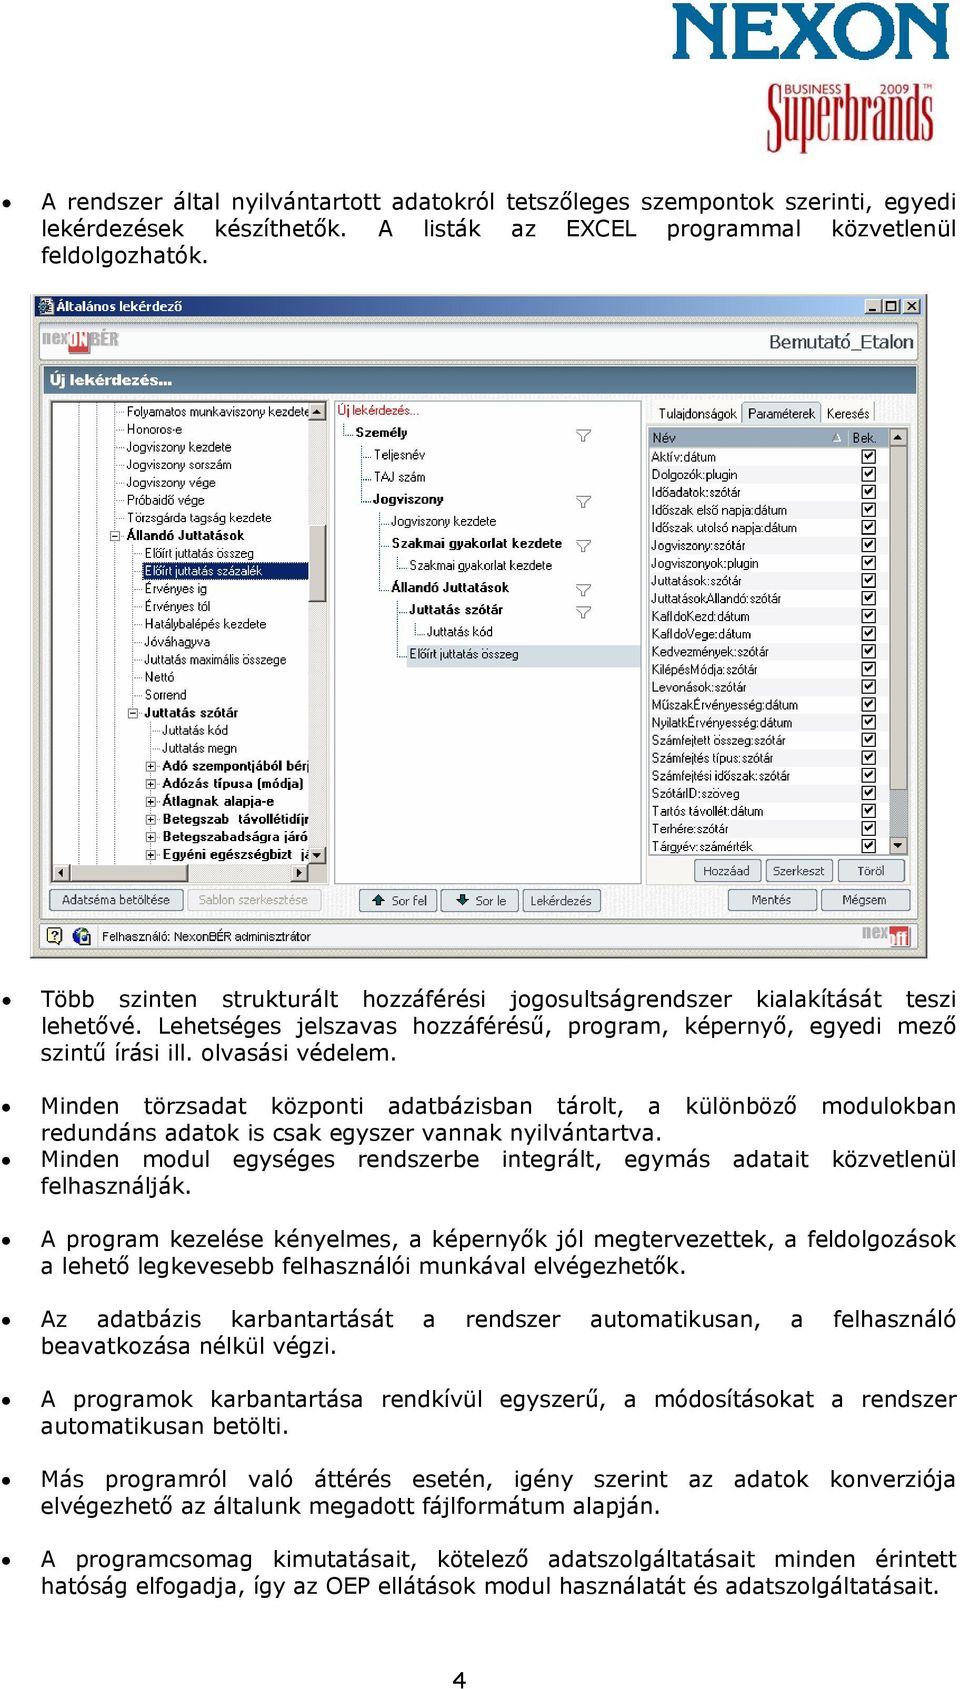This screenshot has height=1689, width=960.
Task: Select Nettó in left tree
Action: pyautogui.click(x=159, y=677)
